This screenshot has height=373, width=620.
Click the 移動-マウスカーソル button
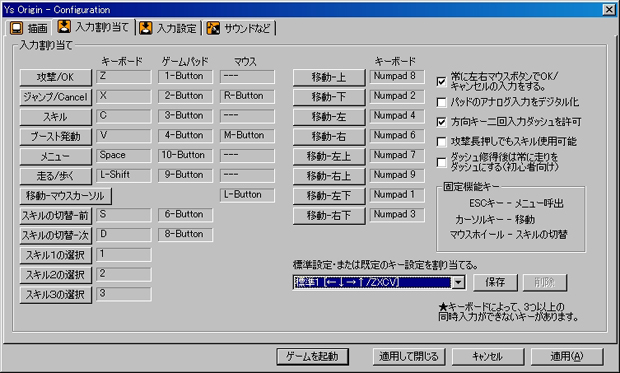(66, 196)
